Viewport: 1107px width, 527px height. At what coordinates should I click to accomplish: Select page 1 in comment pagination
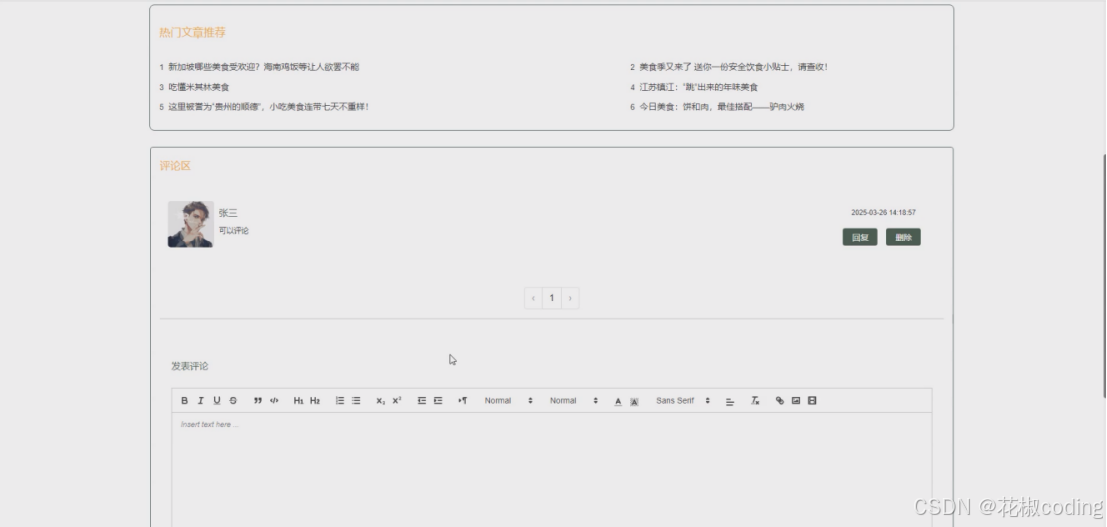click(x=552, y=298)
